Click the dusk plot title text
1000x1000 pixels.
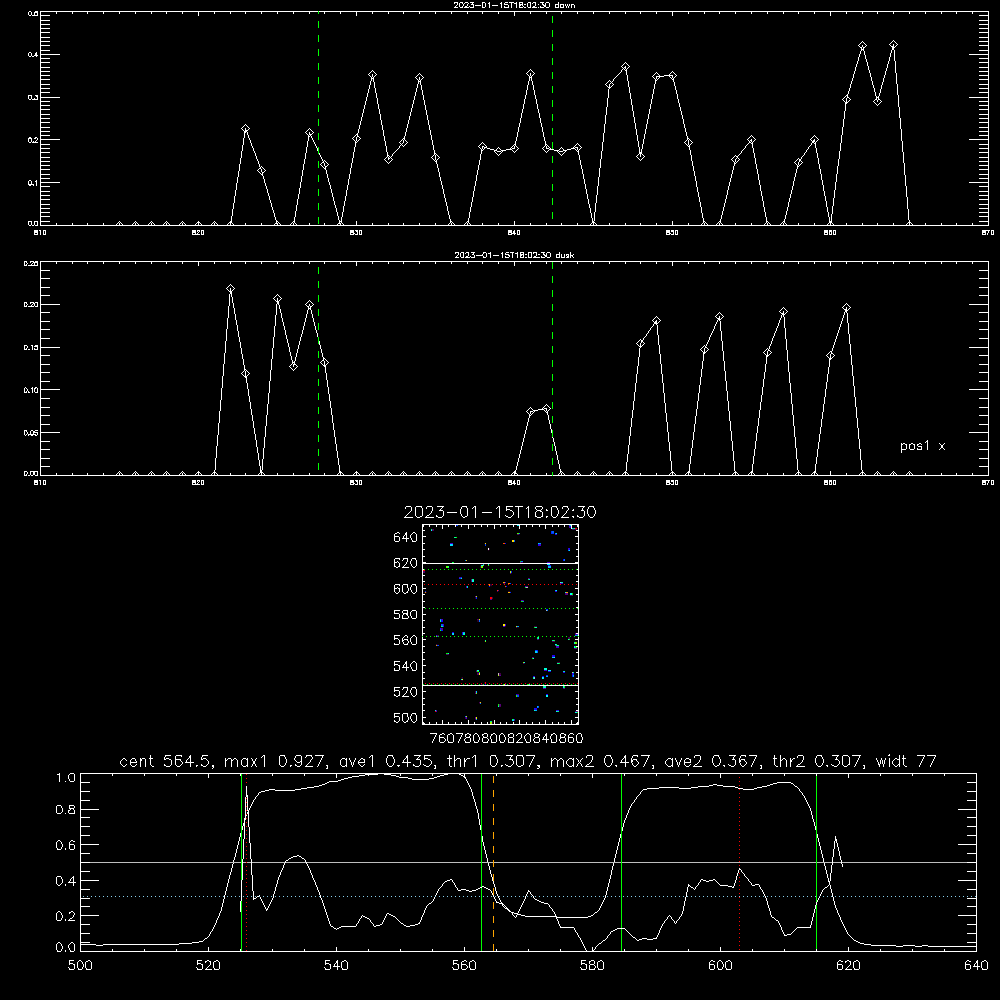pyautogui.click(x=514, y=255)
